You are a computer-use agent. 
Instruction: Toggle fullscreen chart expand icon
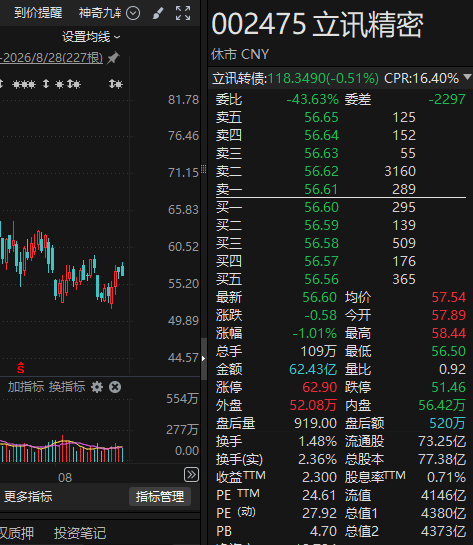click(183, 13)
